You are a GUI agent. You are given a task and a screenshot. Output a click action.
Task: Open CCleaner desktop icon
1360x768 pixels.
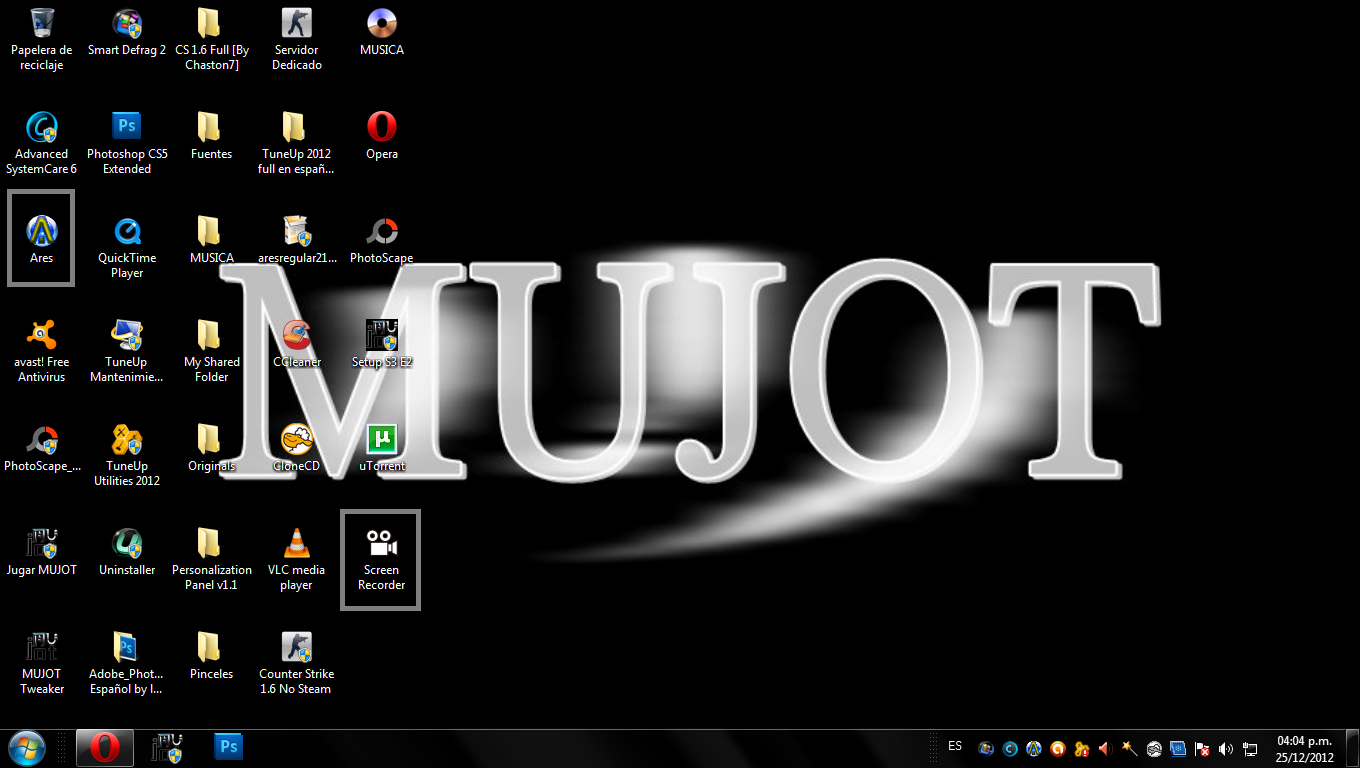tap(296, 336)
